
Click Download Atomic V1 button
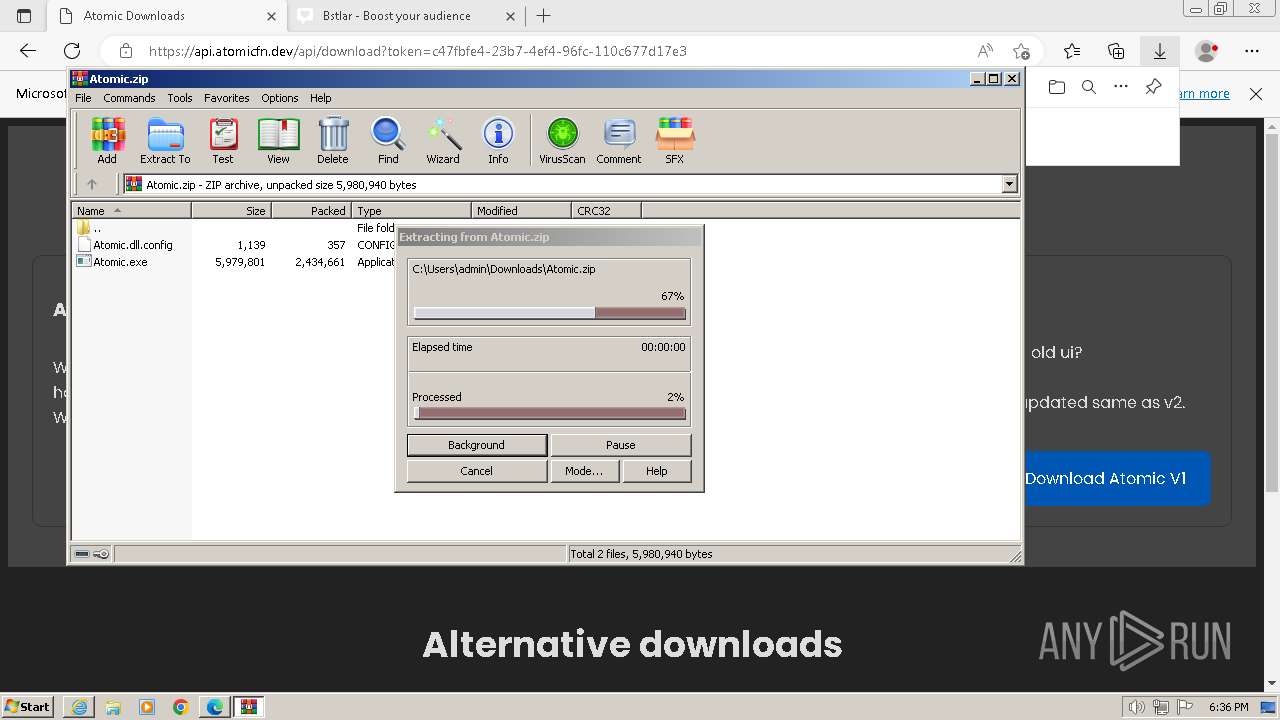tap(1105, 478)
